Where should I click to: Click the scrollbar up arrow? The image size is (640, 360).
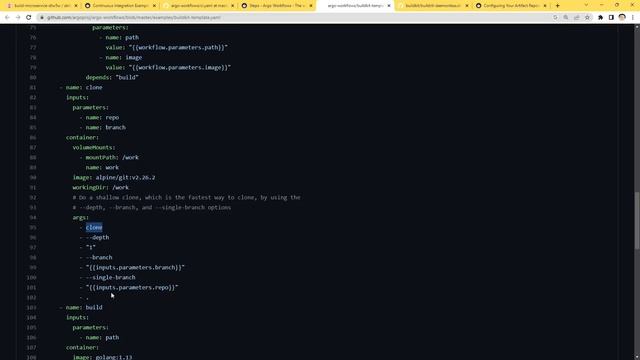637,27
